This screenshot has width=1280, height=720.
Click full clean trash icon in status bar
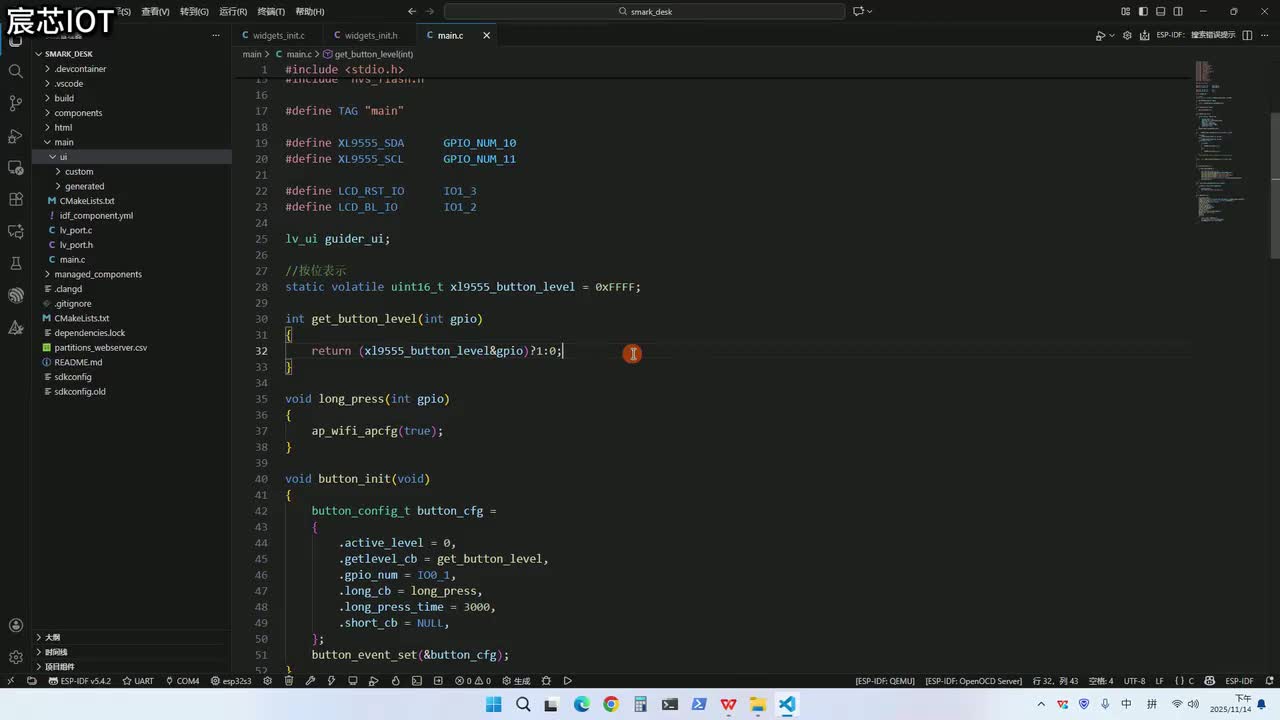[x=289, y=681]
